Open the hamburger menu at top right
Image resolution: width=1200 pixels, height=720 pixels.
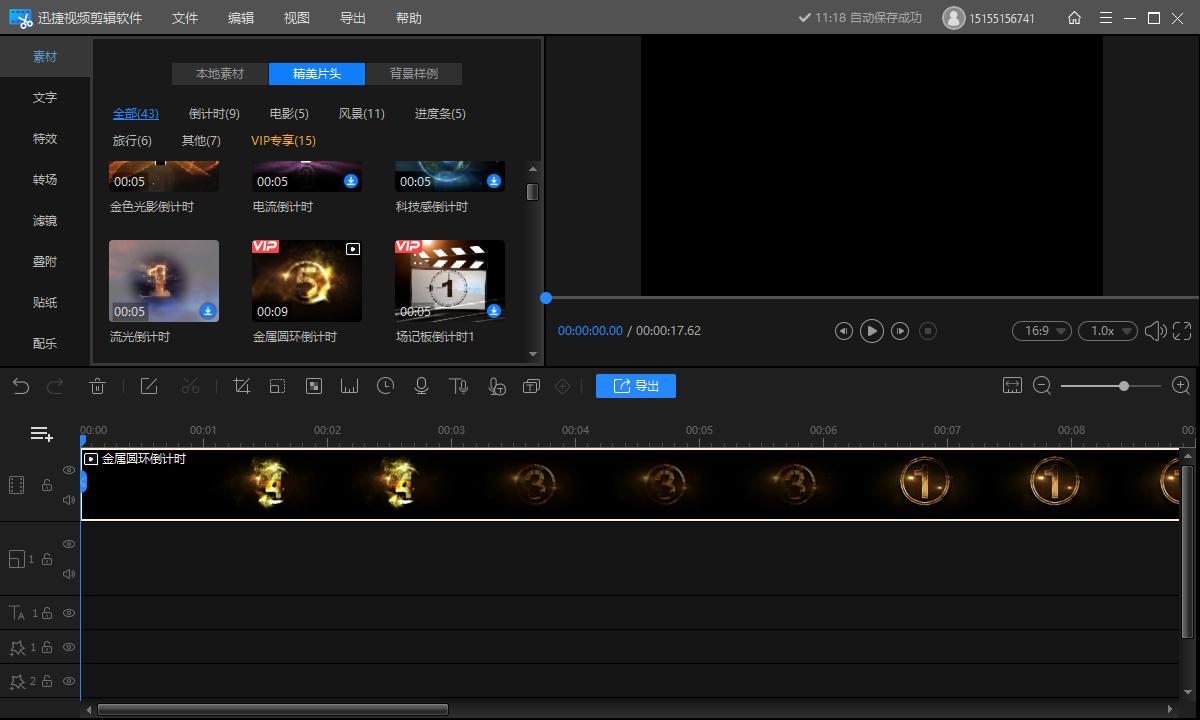click(x=1105, y=17)
